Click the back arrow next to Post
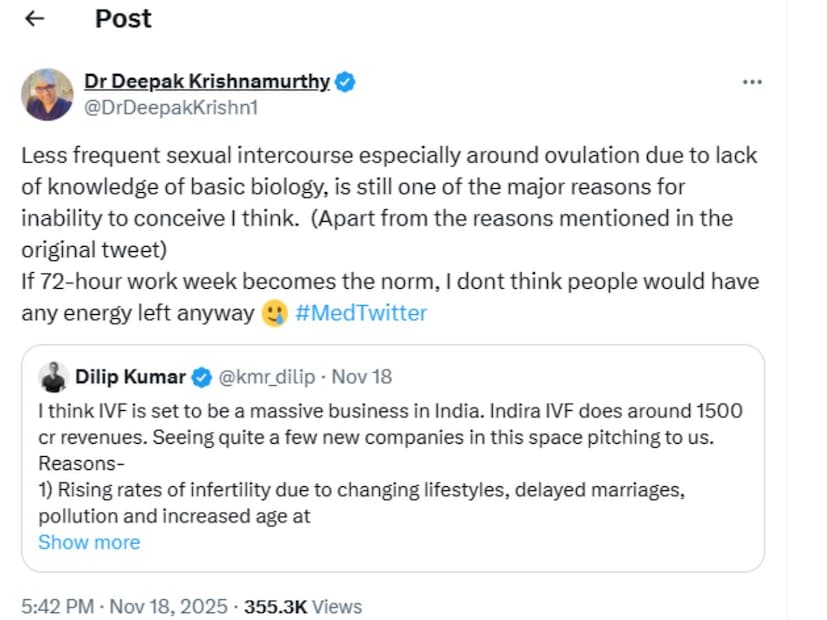 point(35,20)
